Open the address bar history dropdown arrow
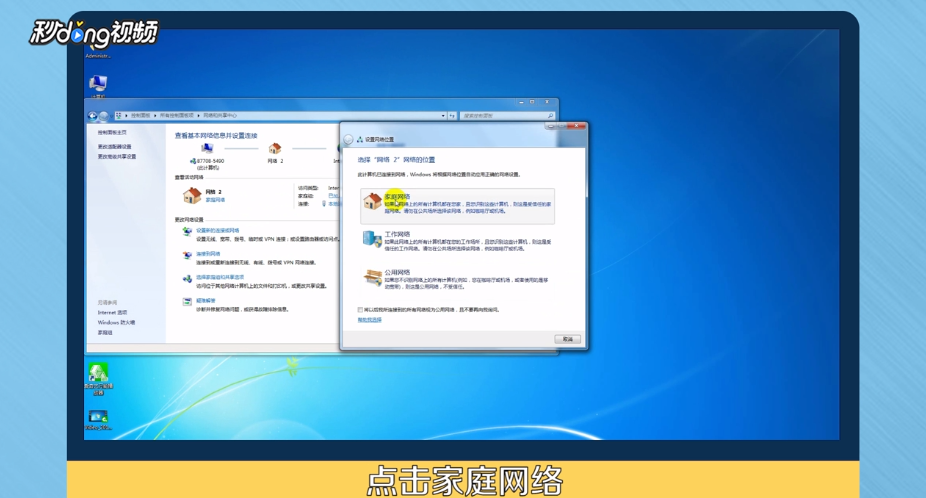 click(x=443, y=116)
